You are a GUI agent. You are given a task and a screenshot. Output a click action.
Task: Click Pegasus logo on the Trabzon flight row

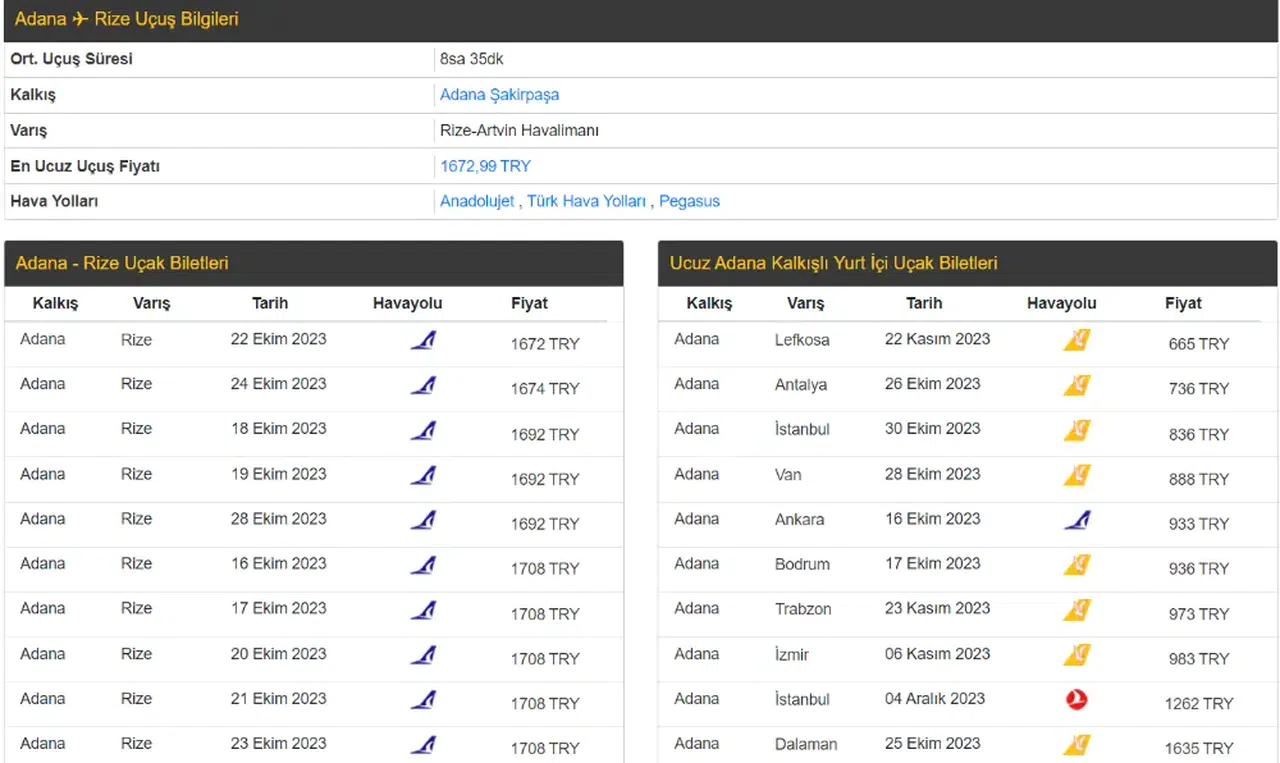[x=1076, y=610]
